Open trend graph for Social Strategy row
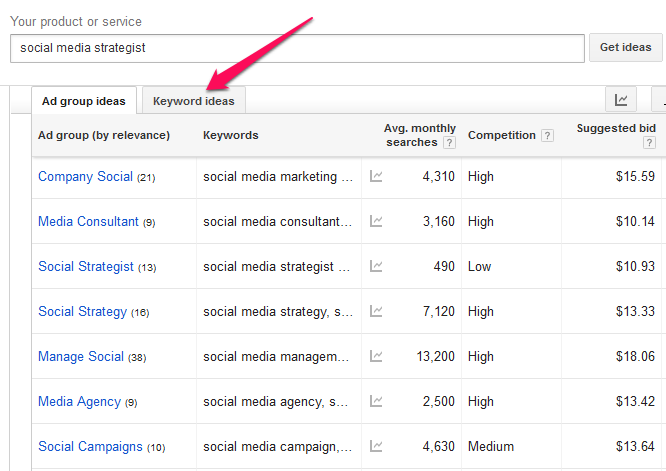Viewport: 666px width, 471px height. point(376,311)
